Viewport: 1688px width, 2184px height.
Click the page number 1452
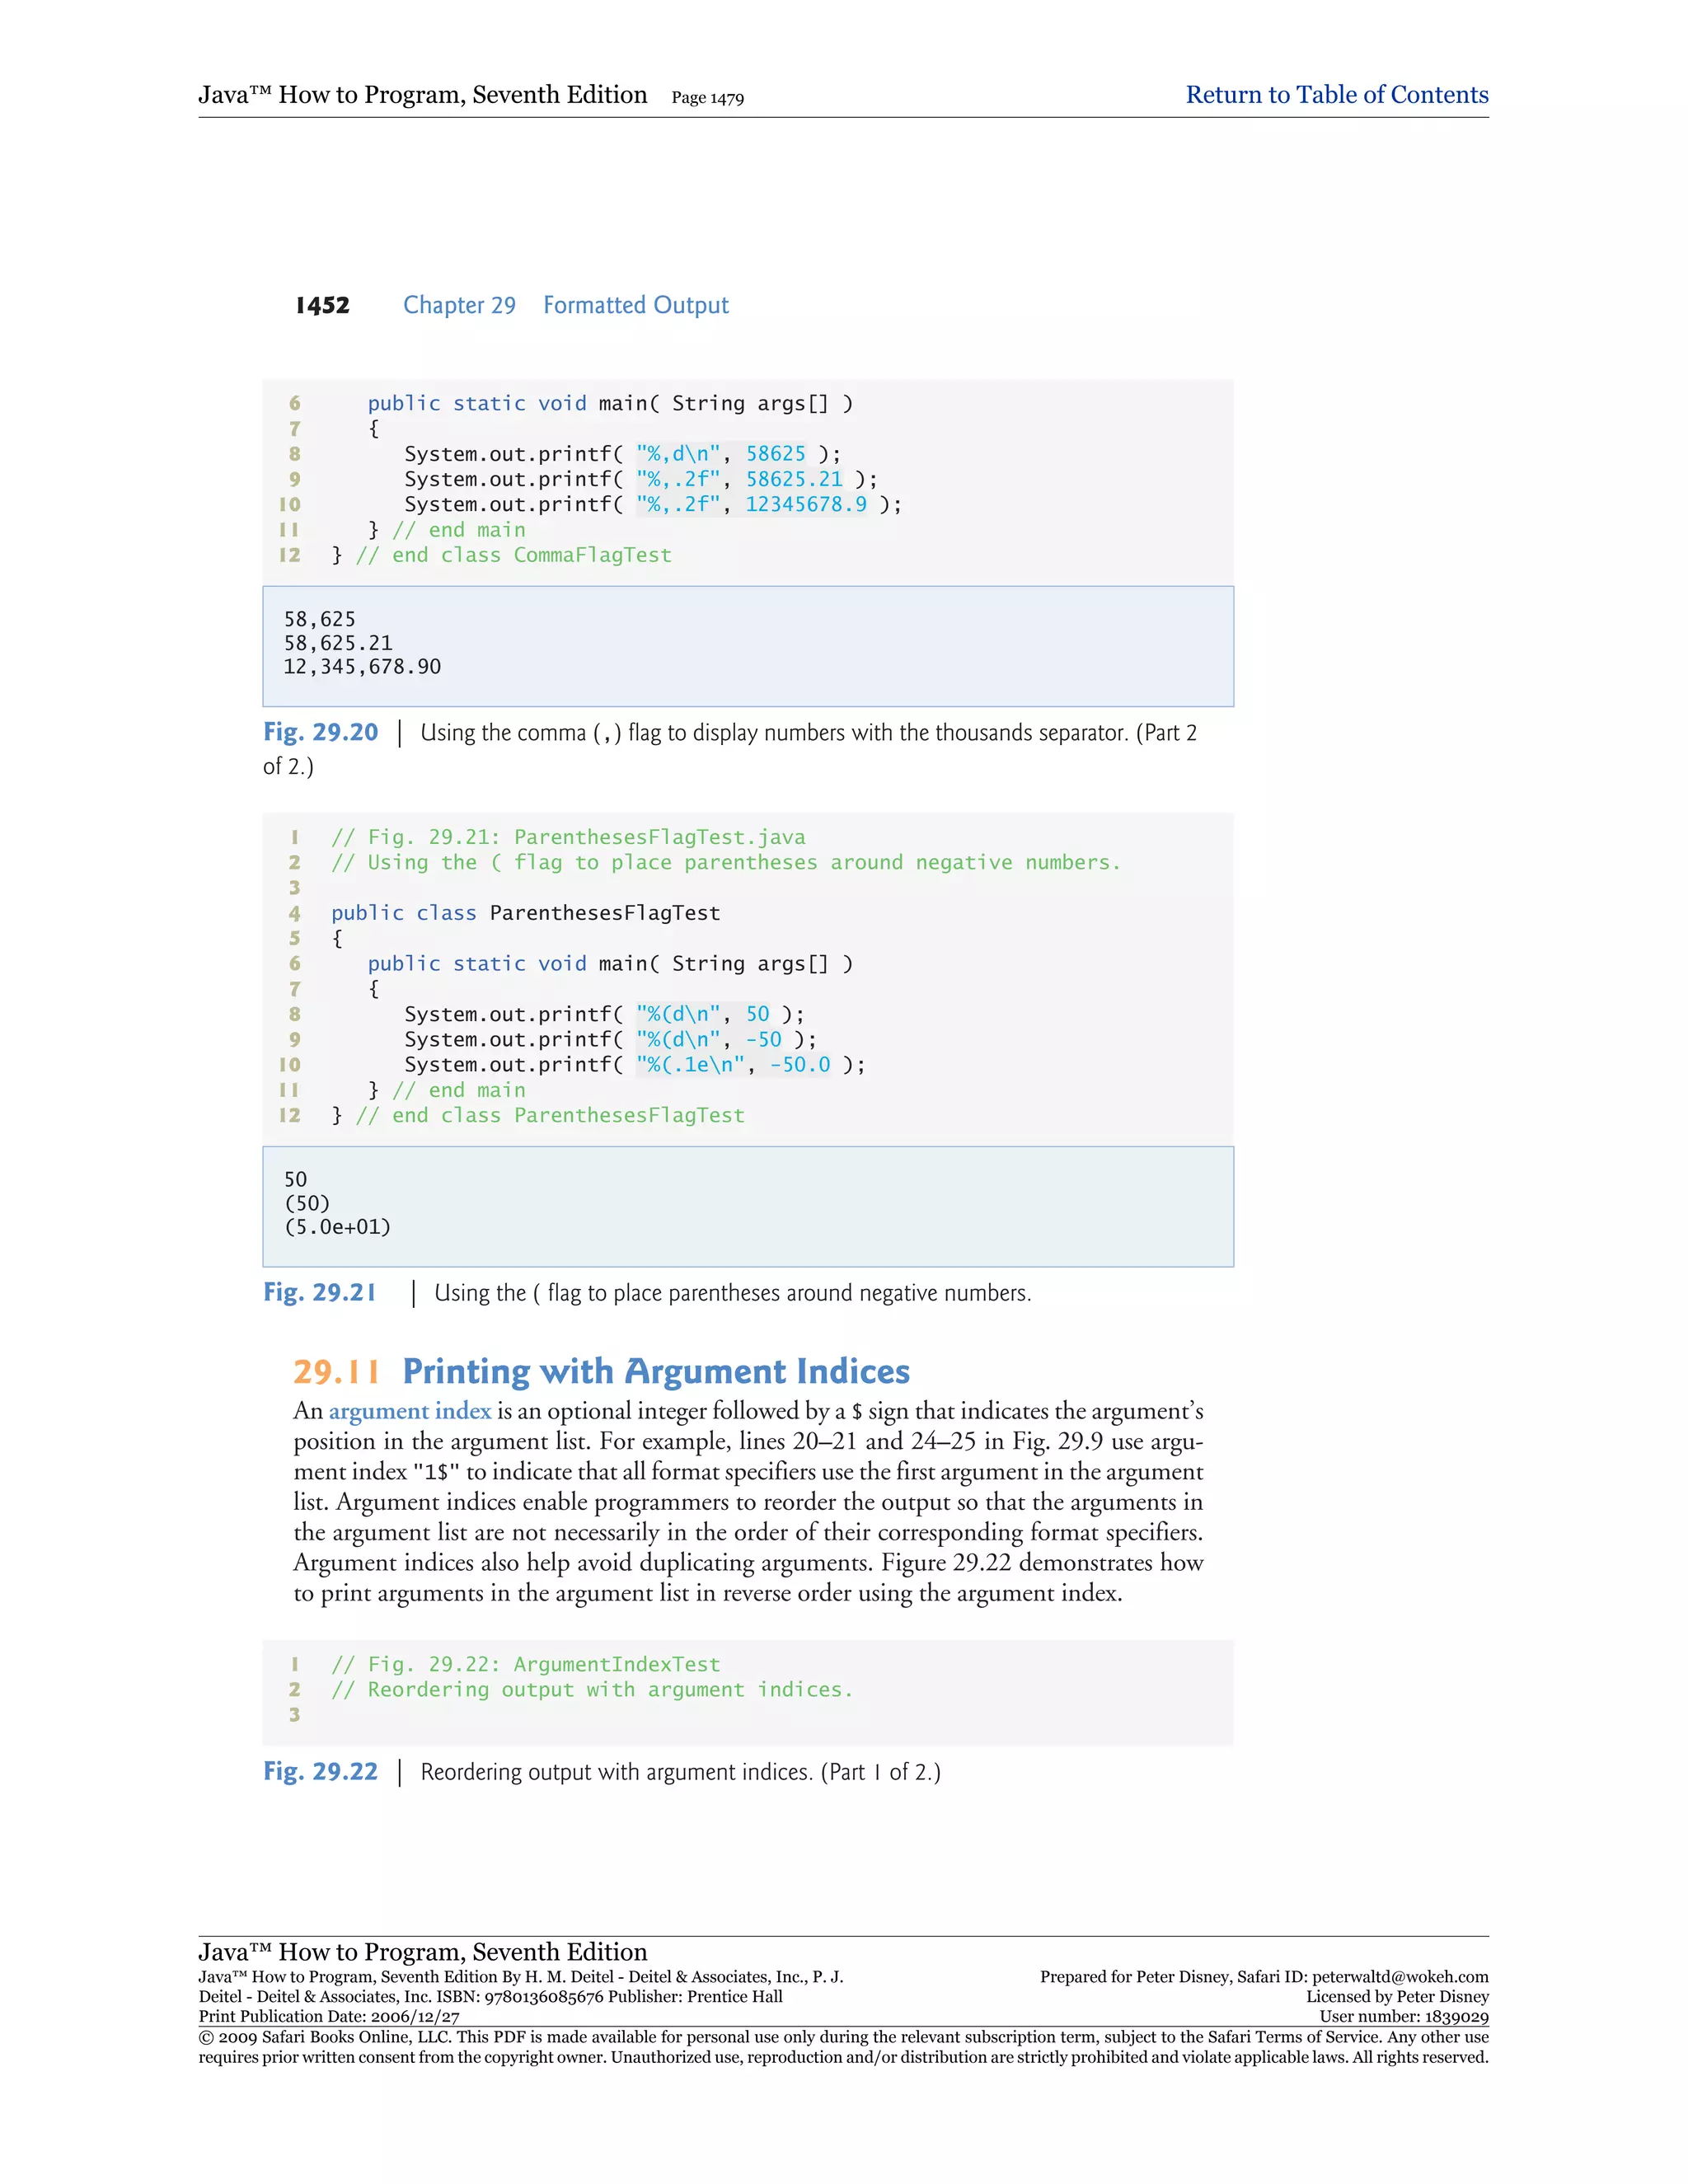[322, 305]
